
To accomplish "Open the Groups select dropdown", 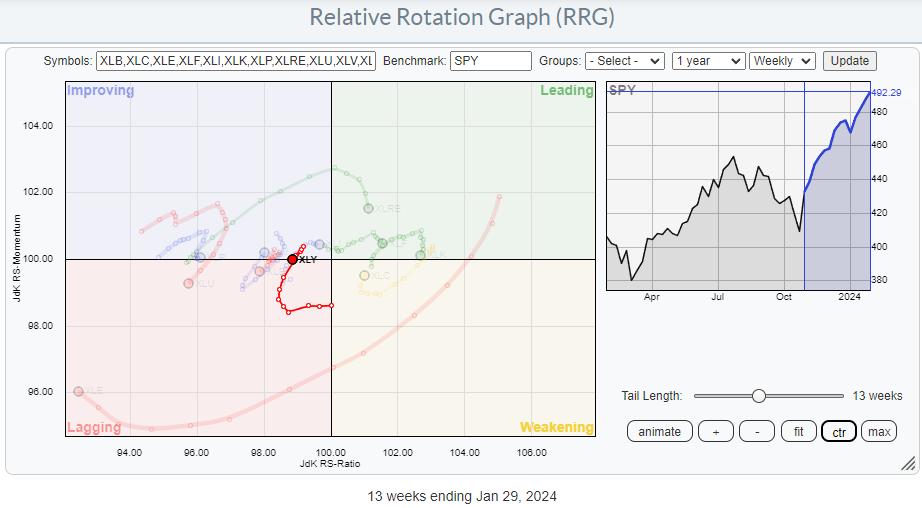I will (625, 61).
